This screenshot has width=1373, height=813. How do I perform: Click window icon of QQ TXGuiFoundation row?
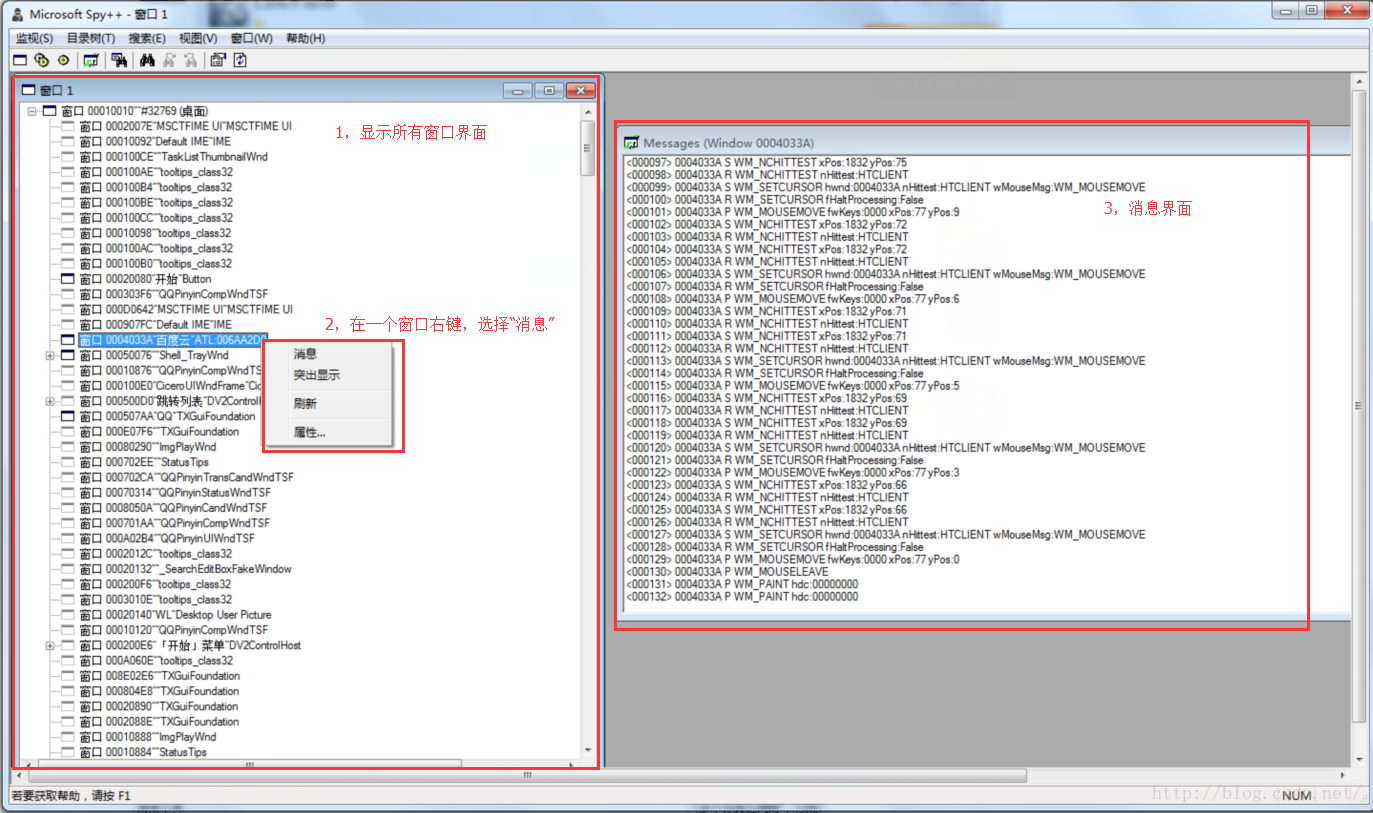[x=68, y=416]
